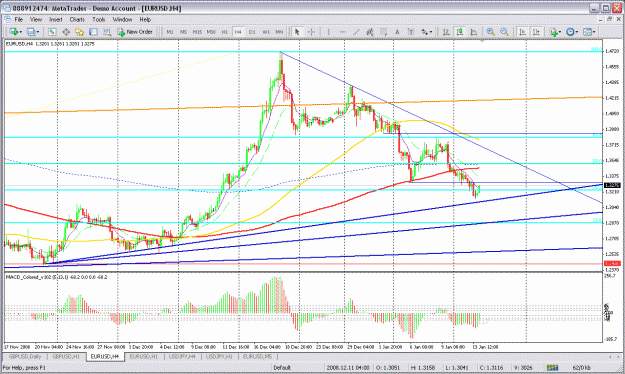Viewport: 625px width, 374px height.
Task: Switch to the USDJPY,H4 chart tab
Action: (182, 356)
